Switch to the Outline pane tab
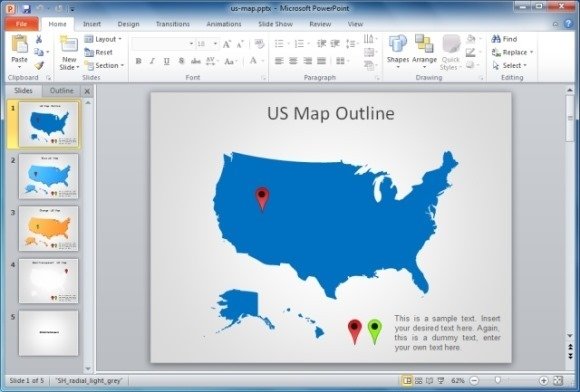Viewport: 580px width, 392px height. pos(61,91)
